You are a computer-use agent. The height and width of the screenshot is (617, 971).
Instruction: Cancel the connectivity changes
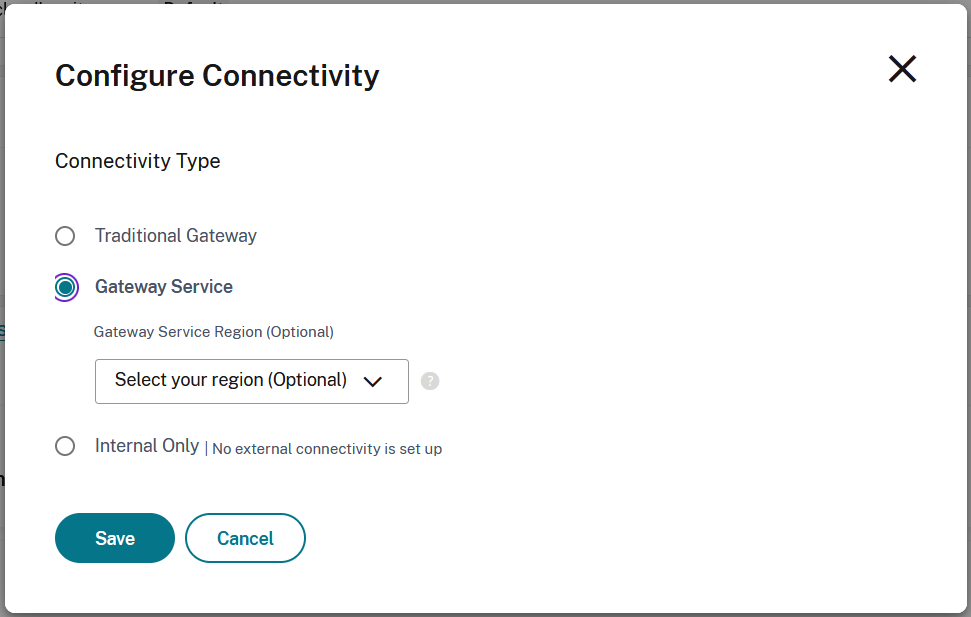pos(245,538)
